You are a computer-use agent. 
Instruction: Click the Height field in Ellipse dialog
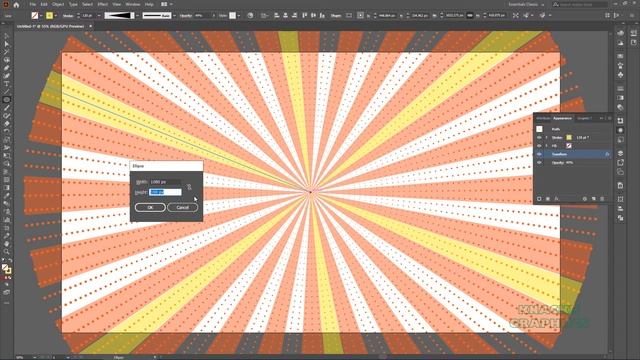click(x=165, y=192)
